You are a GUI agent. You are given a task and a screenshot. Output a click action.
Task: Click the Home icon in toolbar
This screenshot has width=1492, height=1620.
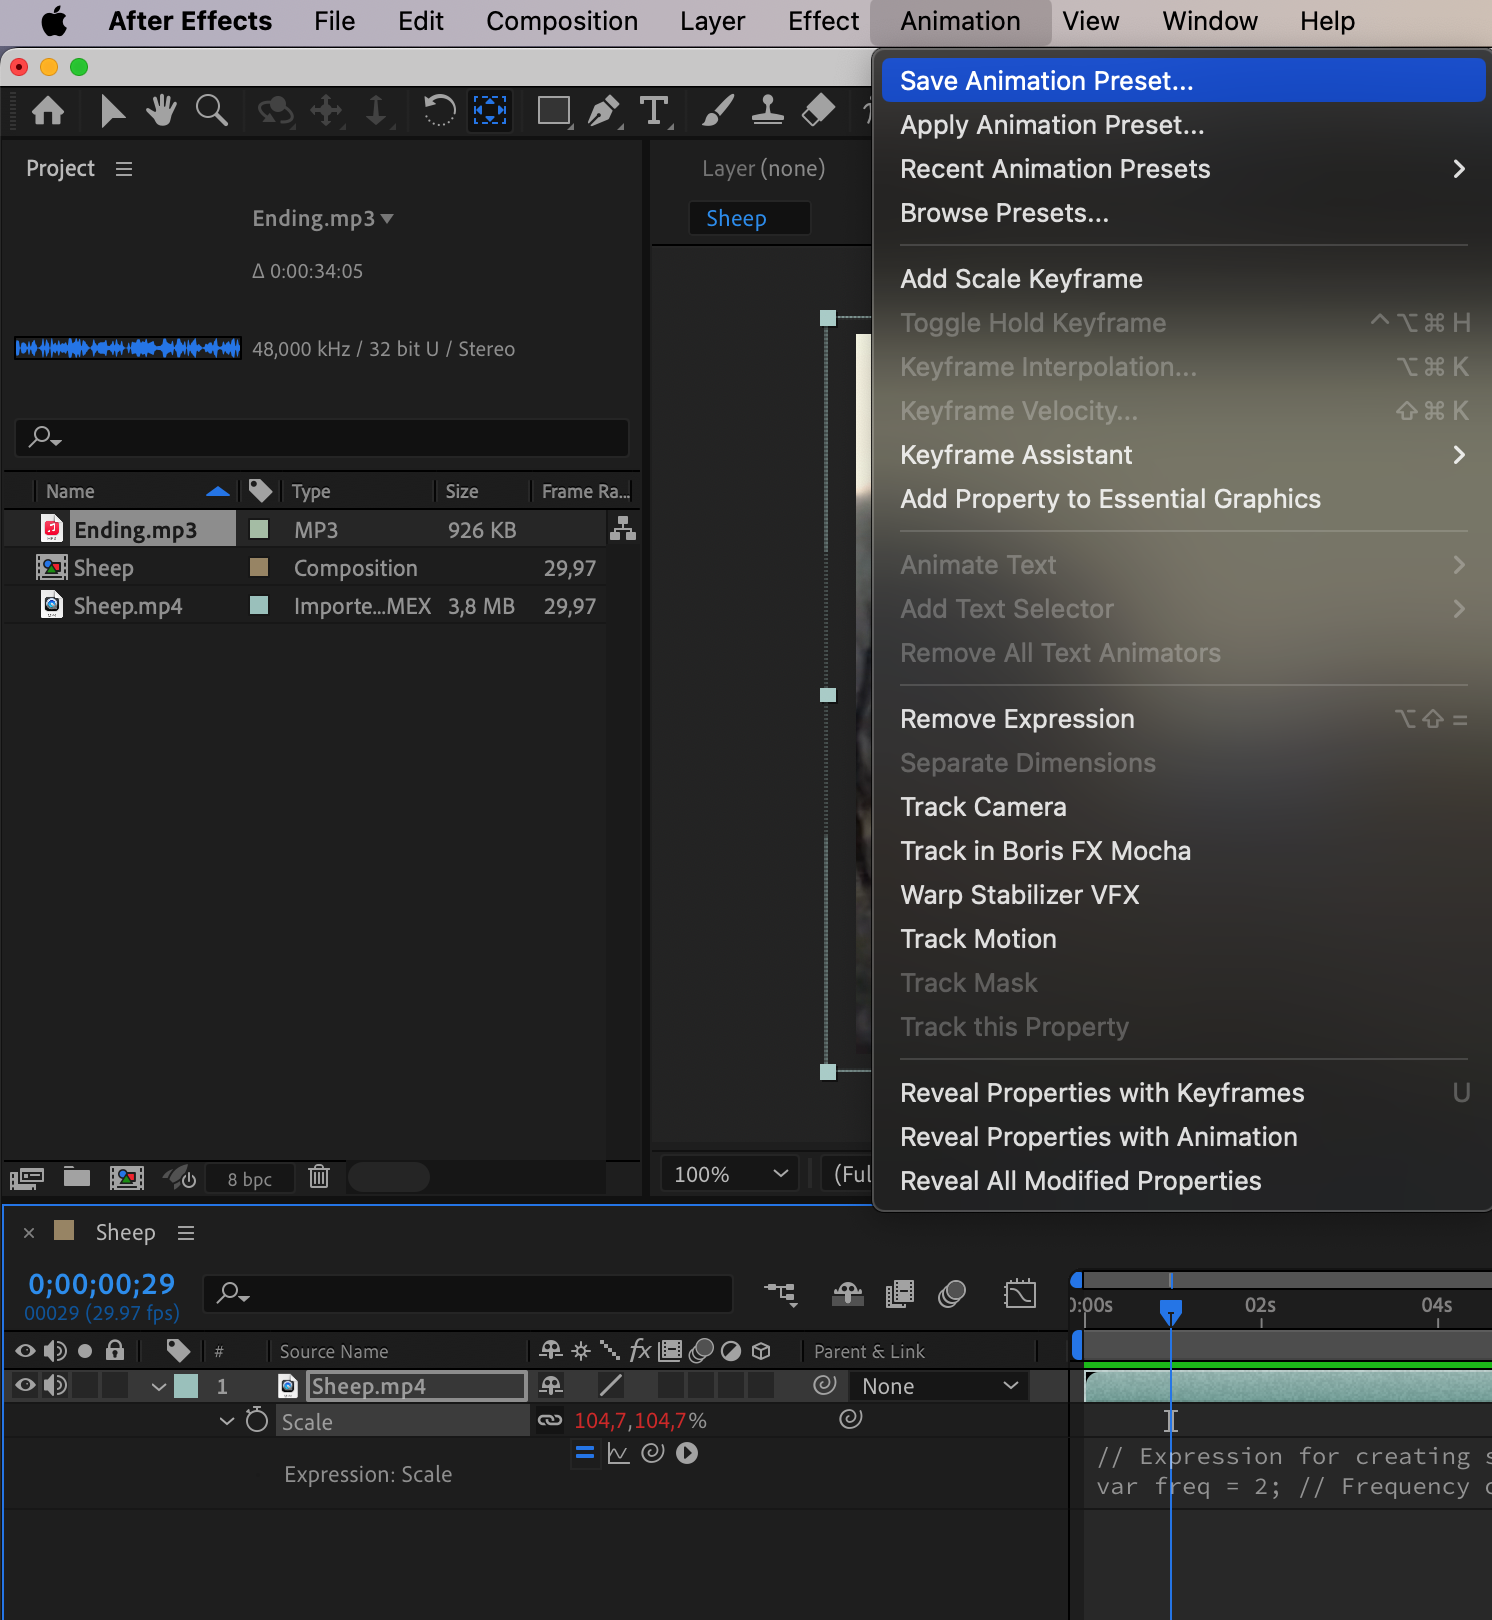click(x=48, y=110)
